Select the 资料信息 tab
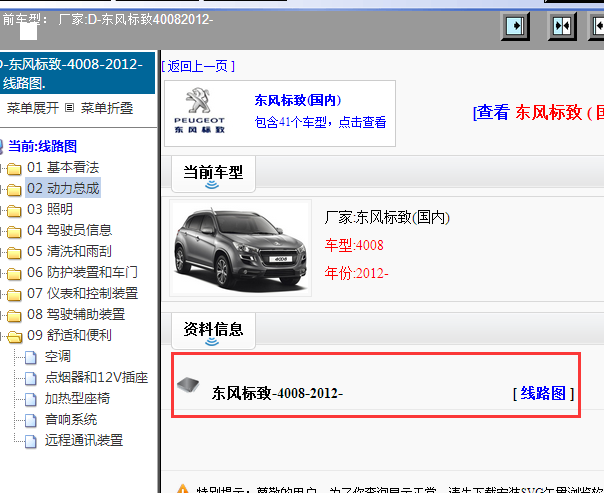 (x=213, y=330)
